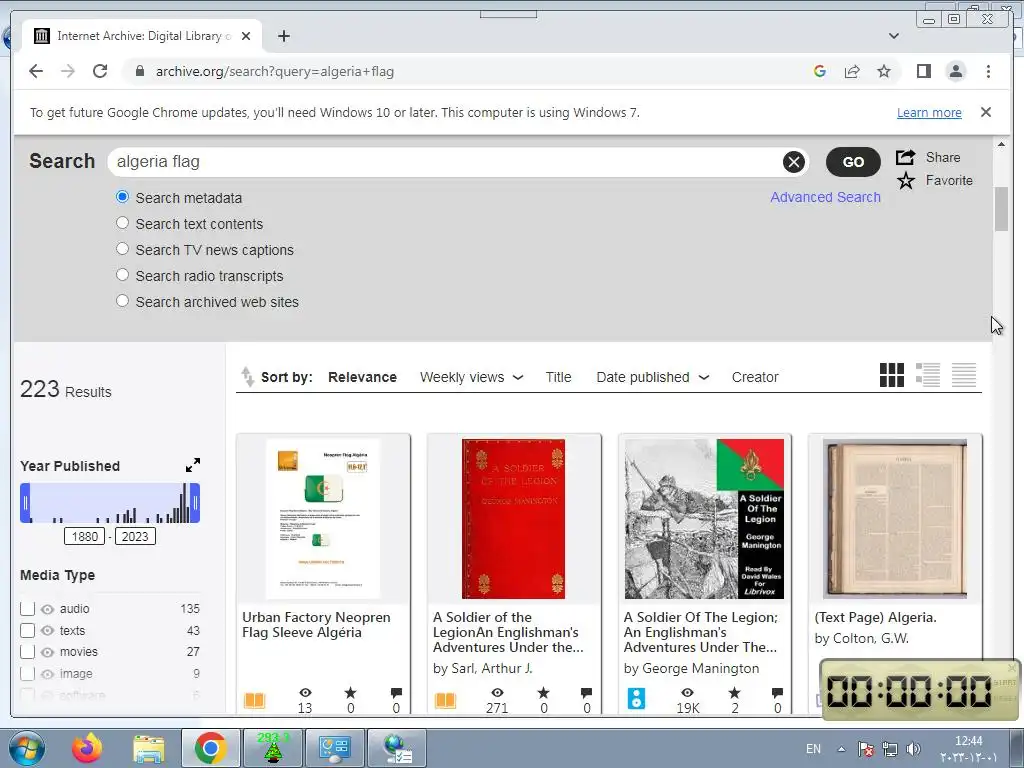Open Windows Explorer from taskbar
This screenshot has width=1024, height=768.
pos(148,748)
